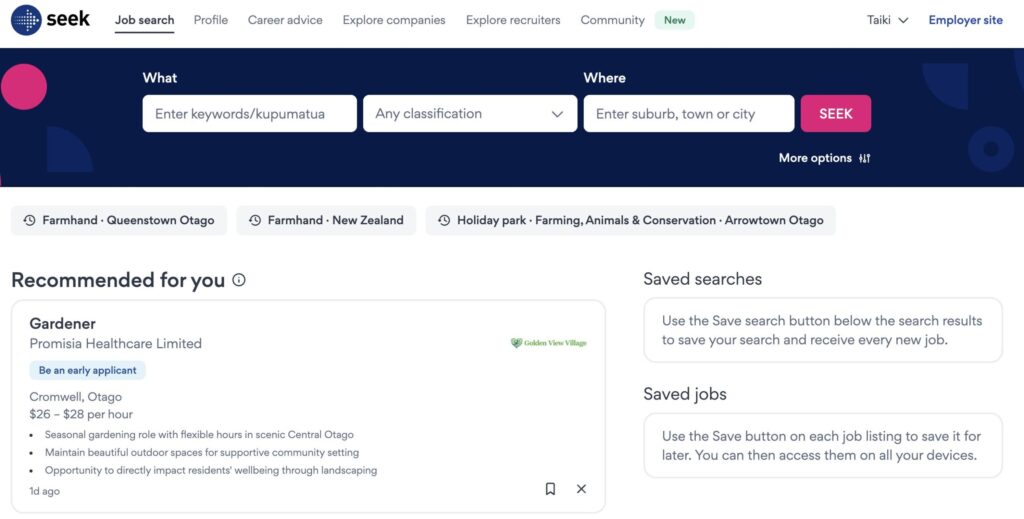
Task: Go to Employer site link
Action: click(965, 20)
